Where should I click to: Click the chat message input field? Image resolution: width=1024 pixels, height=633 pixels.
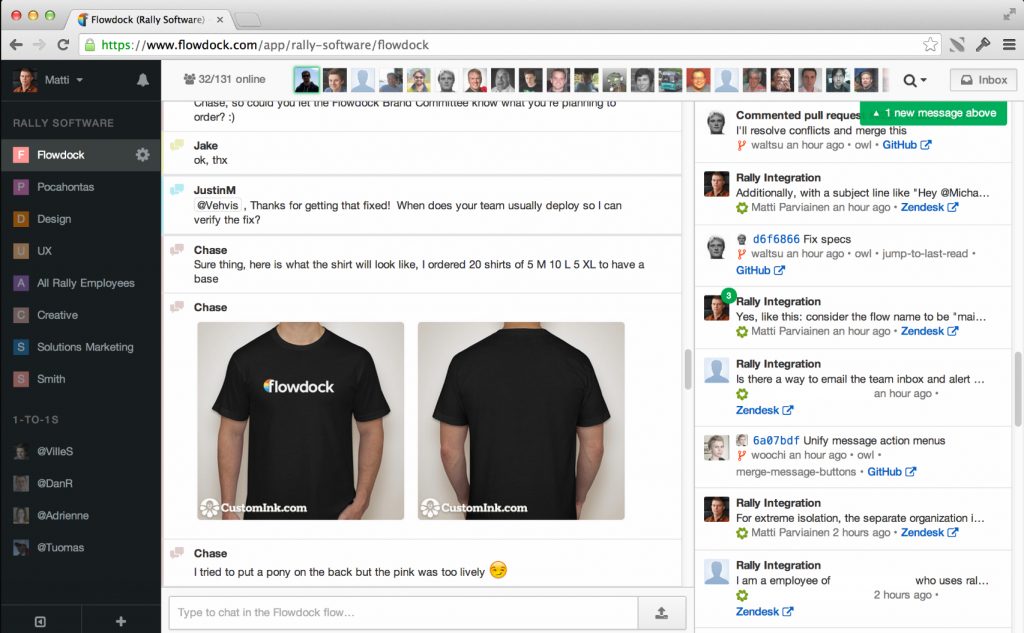point(404,613)
